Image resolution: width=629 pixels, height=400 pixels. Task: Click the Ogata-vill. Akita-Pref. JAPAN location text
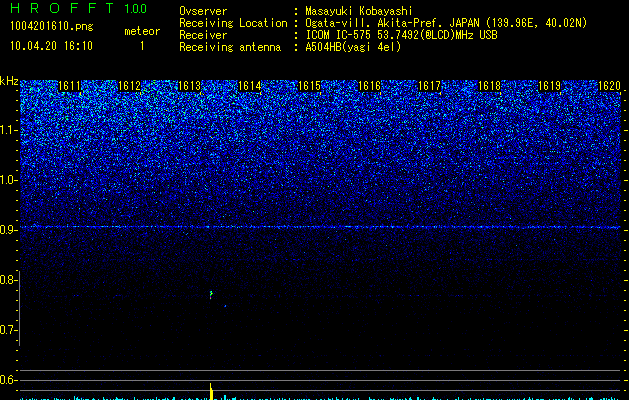point(446,23)
